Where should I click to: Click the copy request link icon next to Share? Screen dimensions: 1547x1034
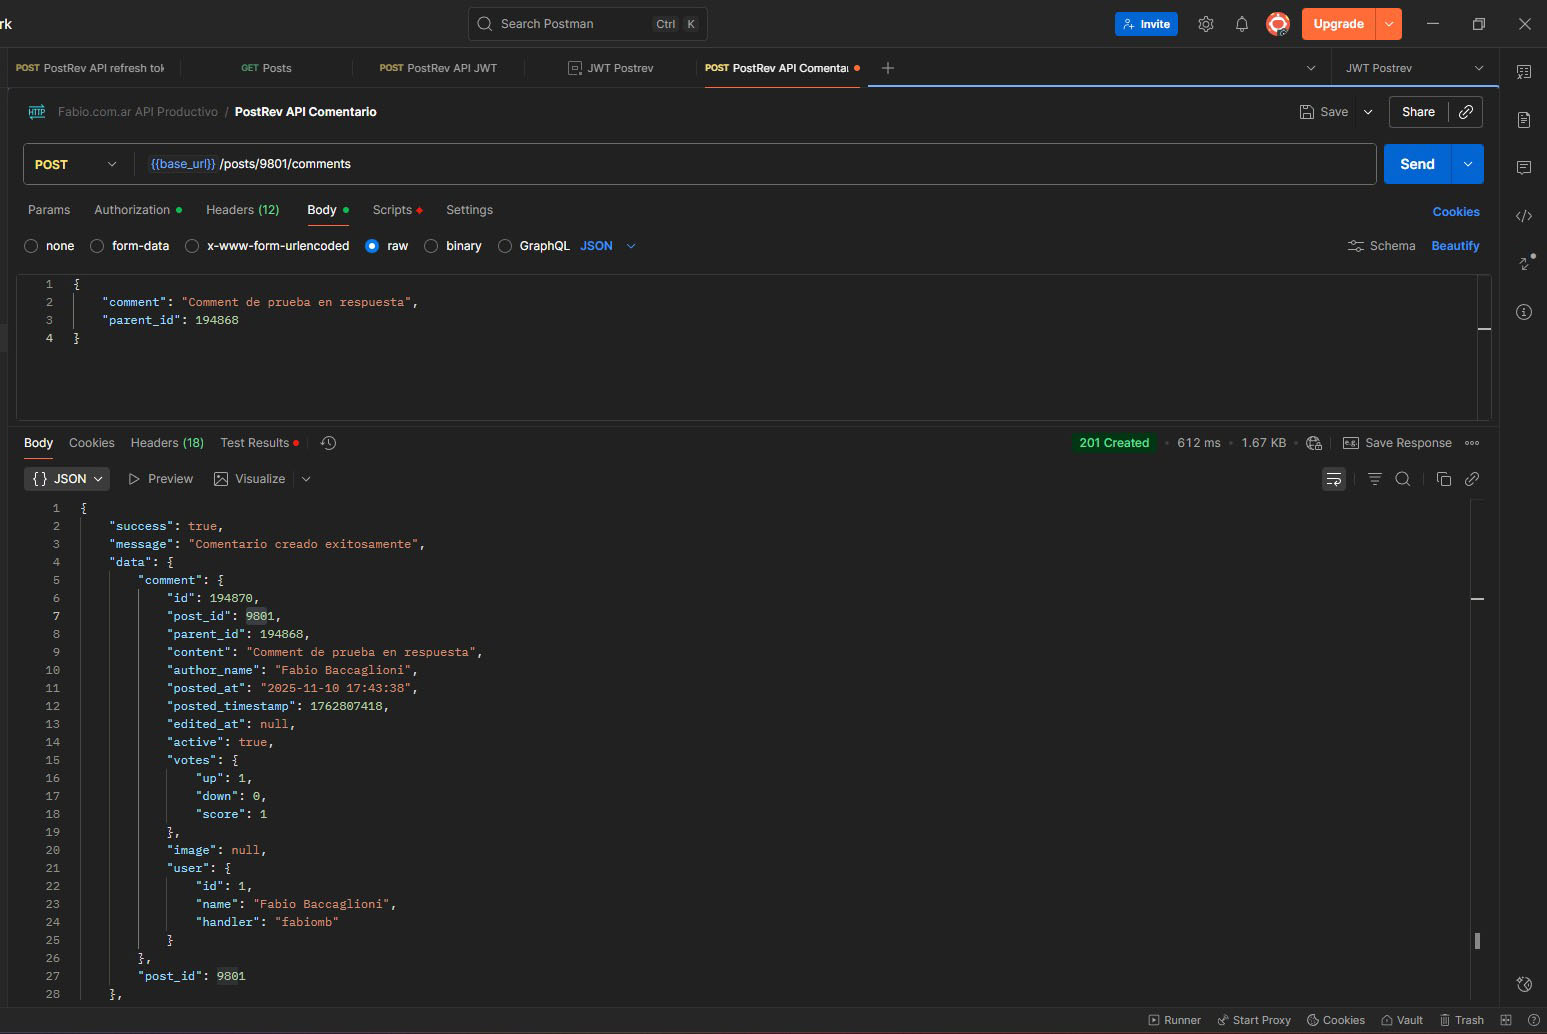tap(1466, 112)
